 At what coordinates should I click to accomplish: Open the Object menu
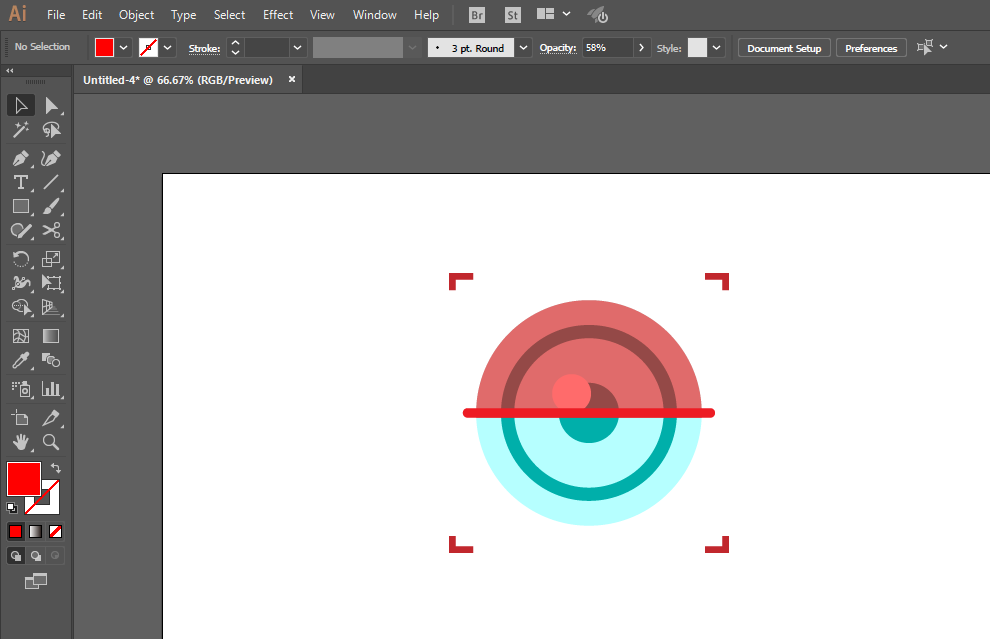click(136, 15)
